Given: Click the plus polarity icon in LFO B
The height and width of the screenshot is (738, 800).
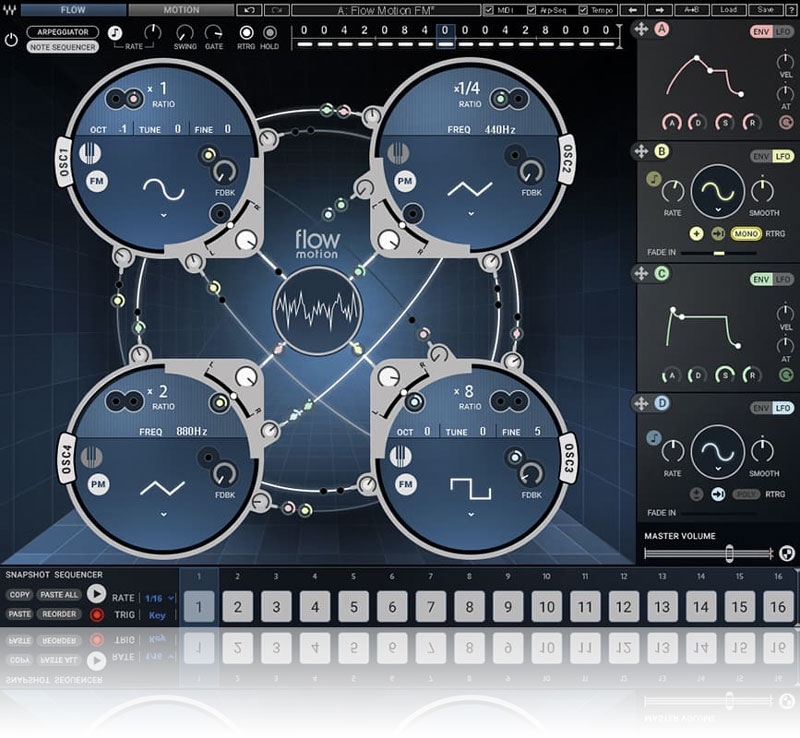Looking at the screenshot, I should pos(696,233).
